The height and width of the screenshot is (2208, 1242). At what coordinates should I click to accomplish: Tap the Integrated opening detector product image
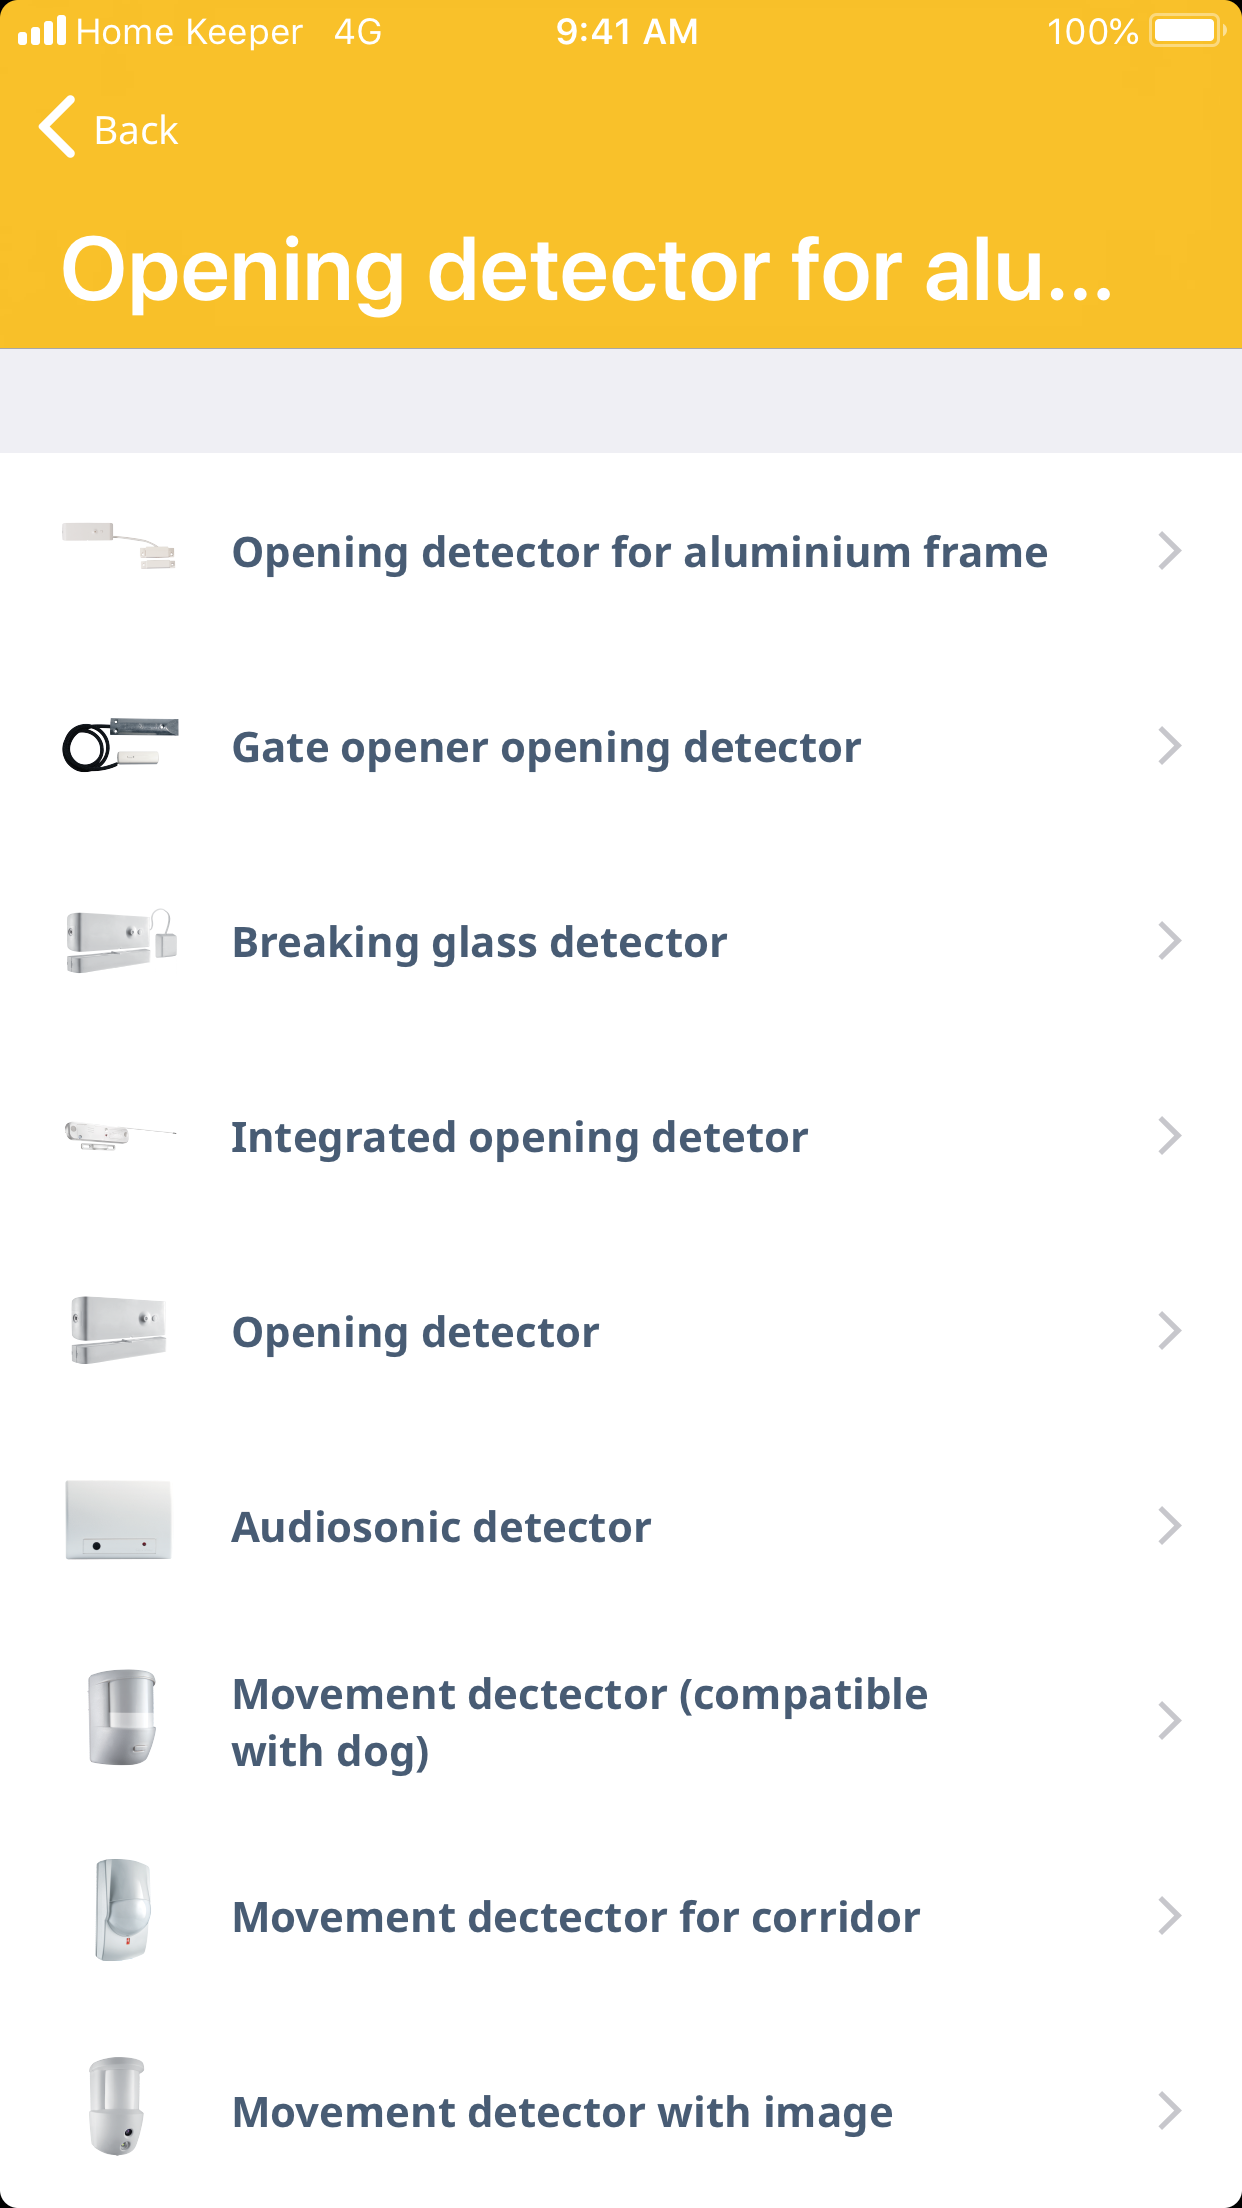[119, 1136]
